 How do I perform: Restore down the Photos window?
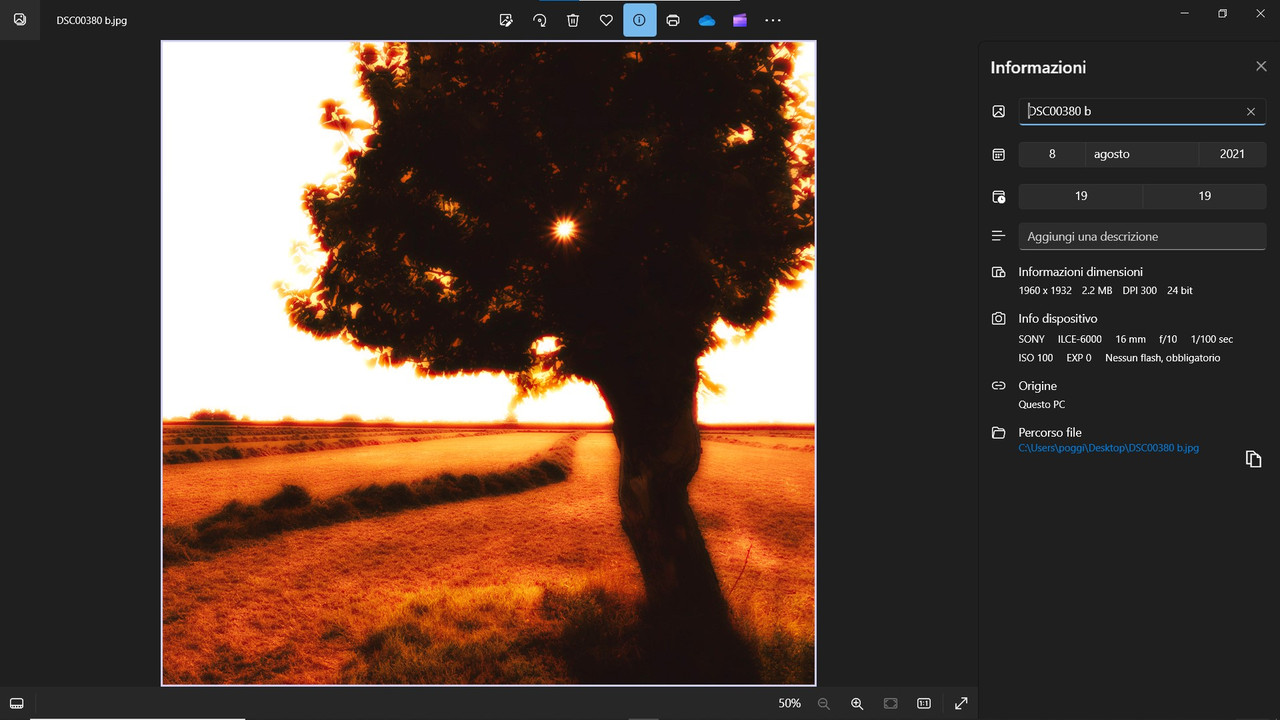[1222, 13]
